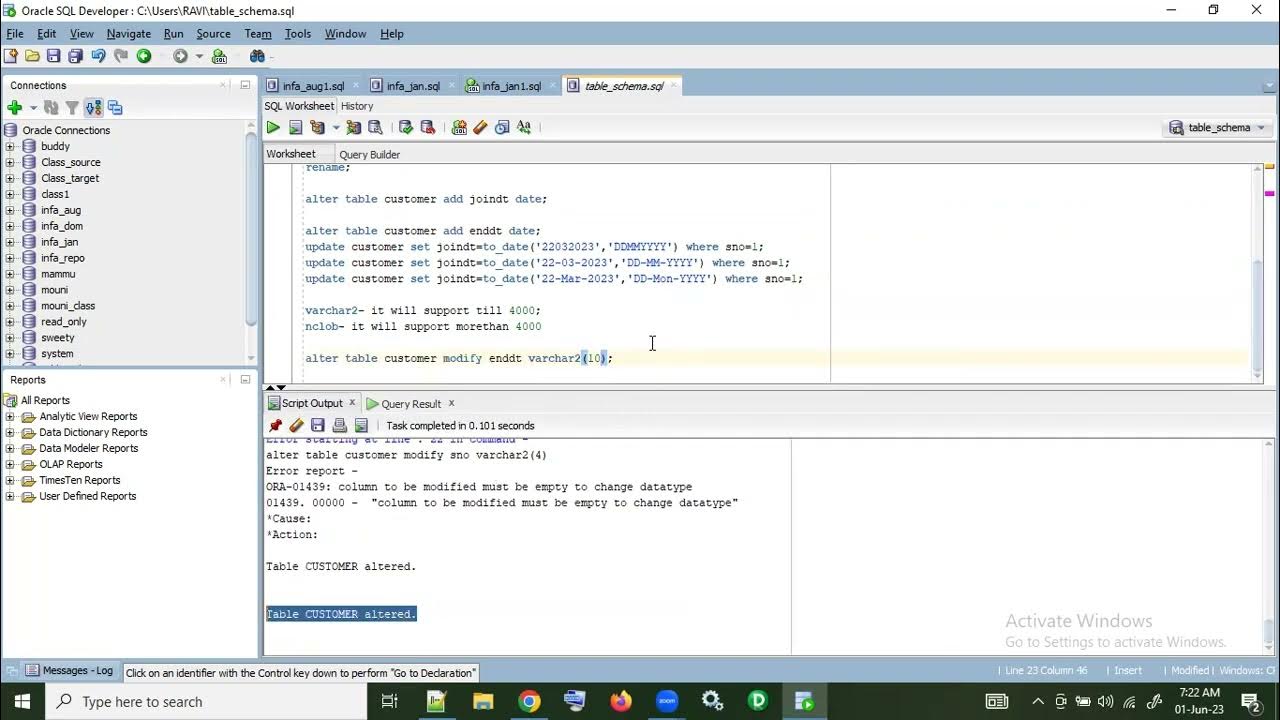Open the notification center on taskbar
This screenshot has height=720, width=1280.
click(x=1250, y=701)
